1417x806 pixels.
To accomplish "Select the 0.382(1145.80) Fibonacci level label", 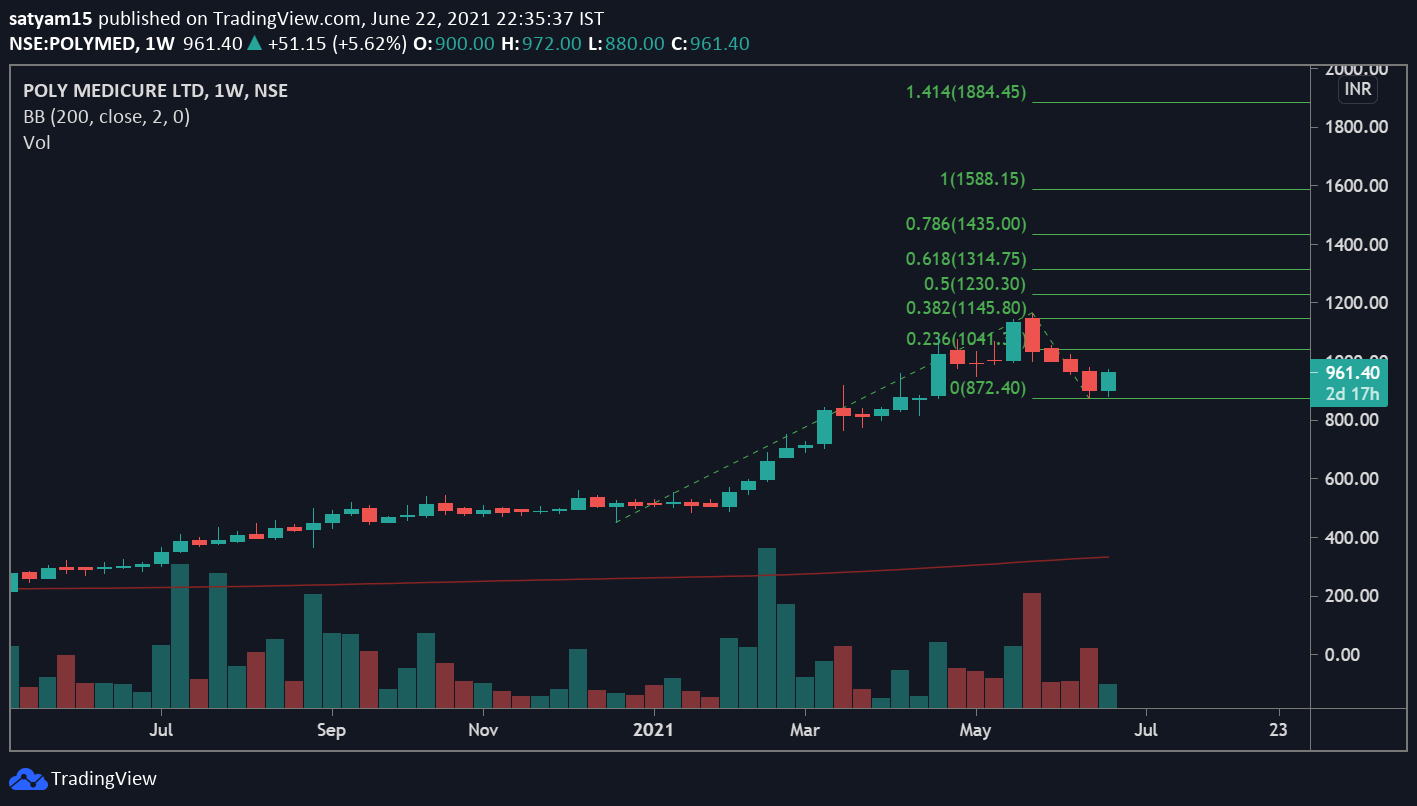I will click(966, 308).
